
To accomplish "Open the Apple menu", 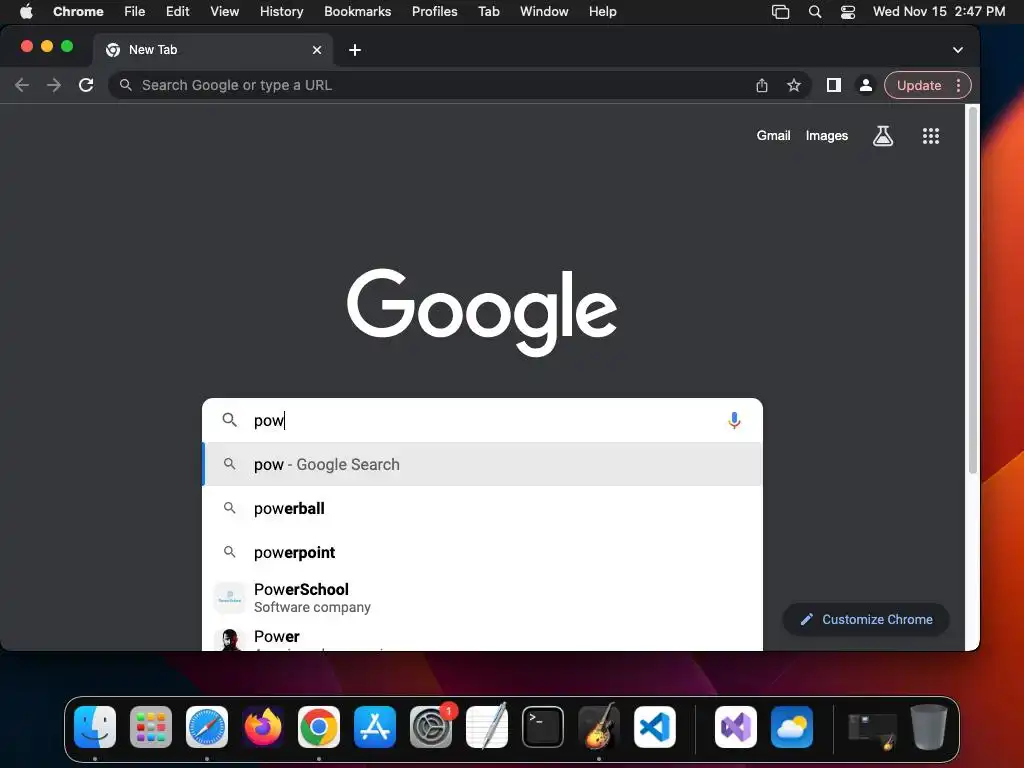I will [x=26, y=12].
